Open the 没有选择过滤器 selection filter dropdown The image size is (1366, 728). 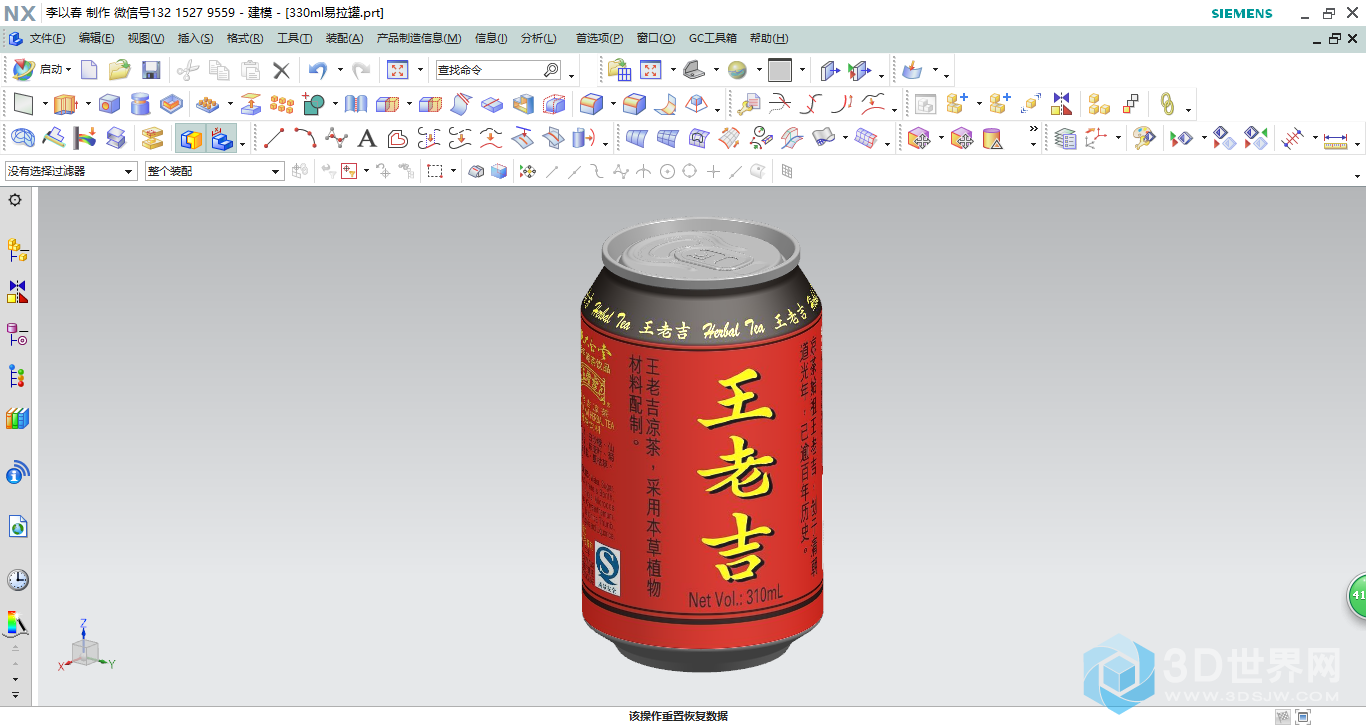pyautogui.click(x=71, y=172)
